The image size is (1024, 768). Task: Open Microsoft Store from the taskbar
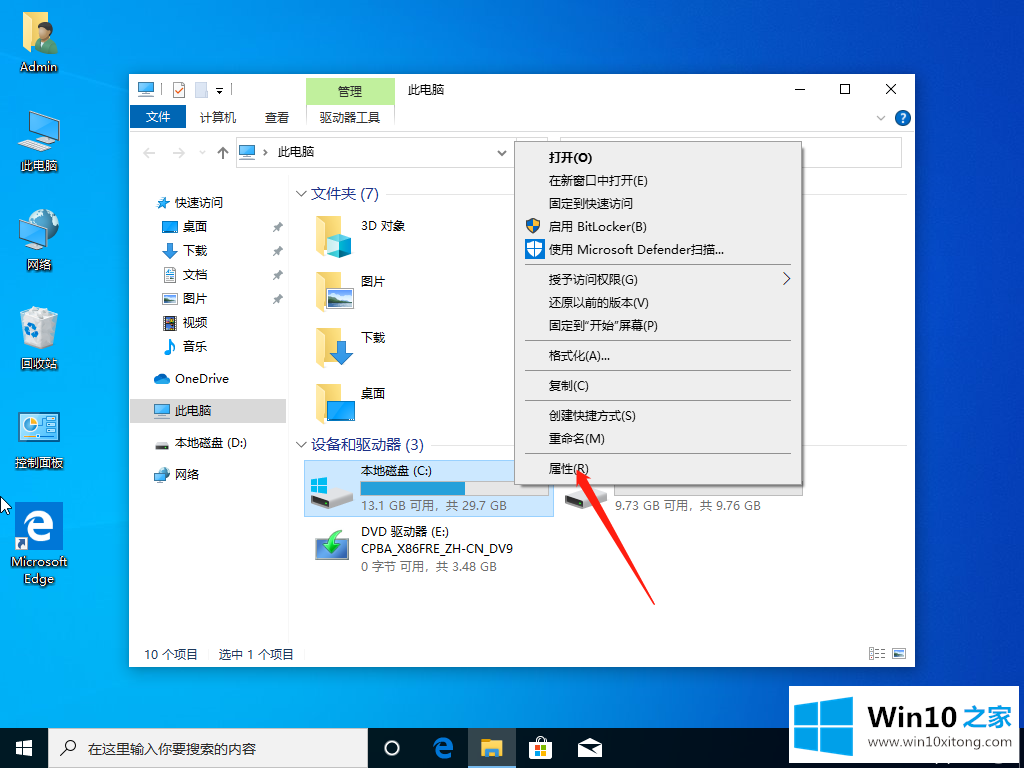click(x=541, y=748)
